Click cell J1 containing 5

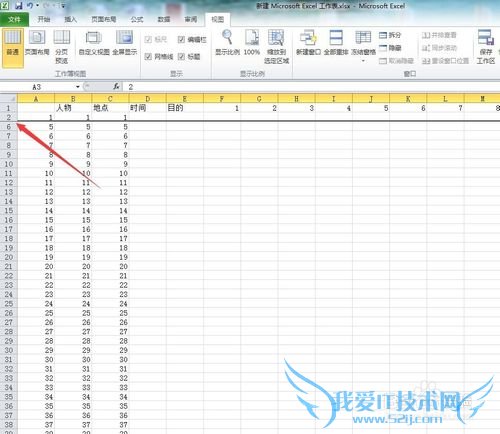371,108
